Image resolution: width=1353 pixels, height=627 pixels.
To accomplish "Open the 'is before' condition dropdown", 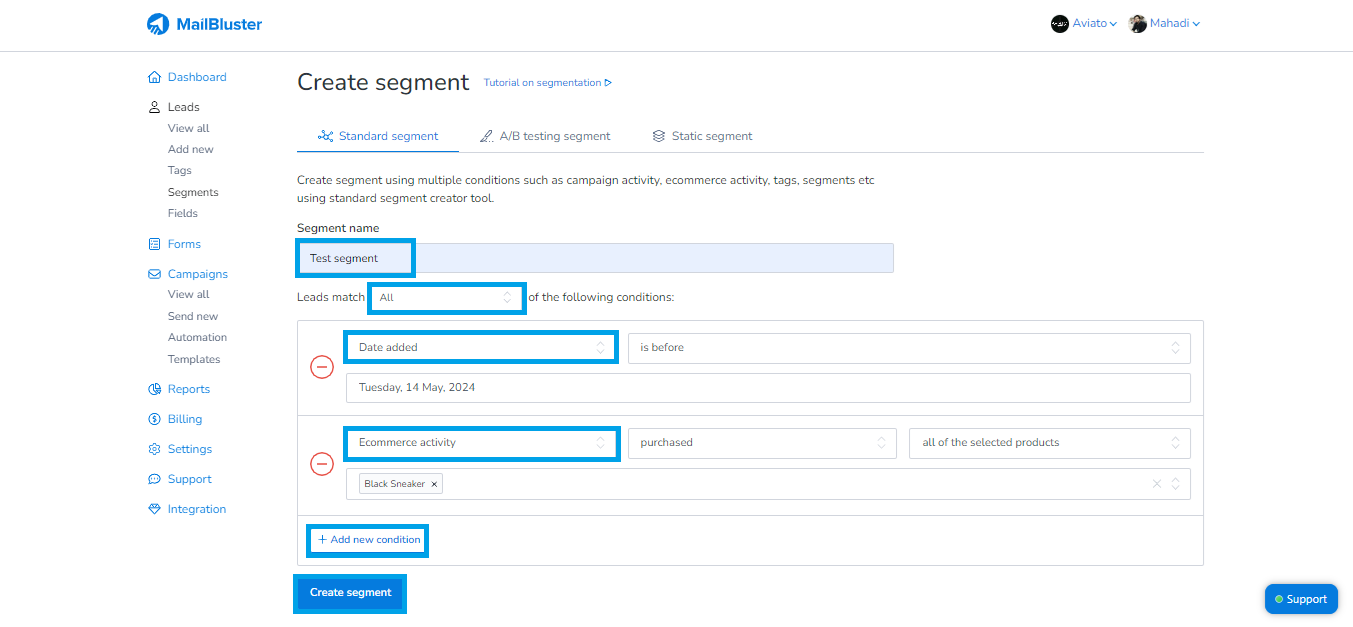I will tap(908, 347).
